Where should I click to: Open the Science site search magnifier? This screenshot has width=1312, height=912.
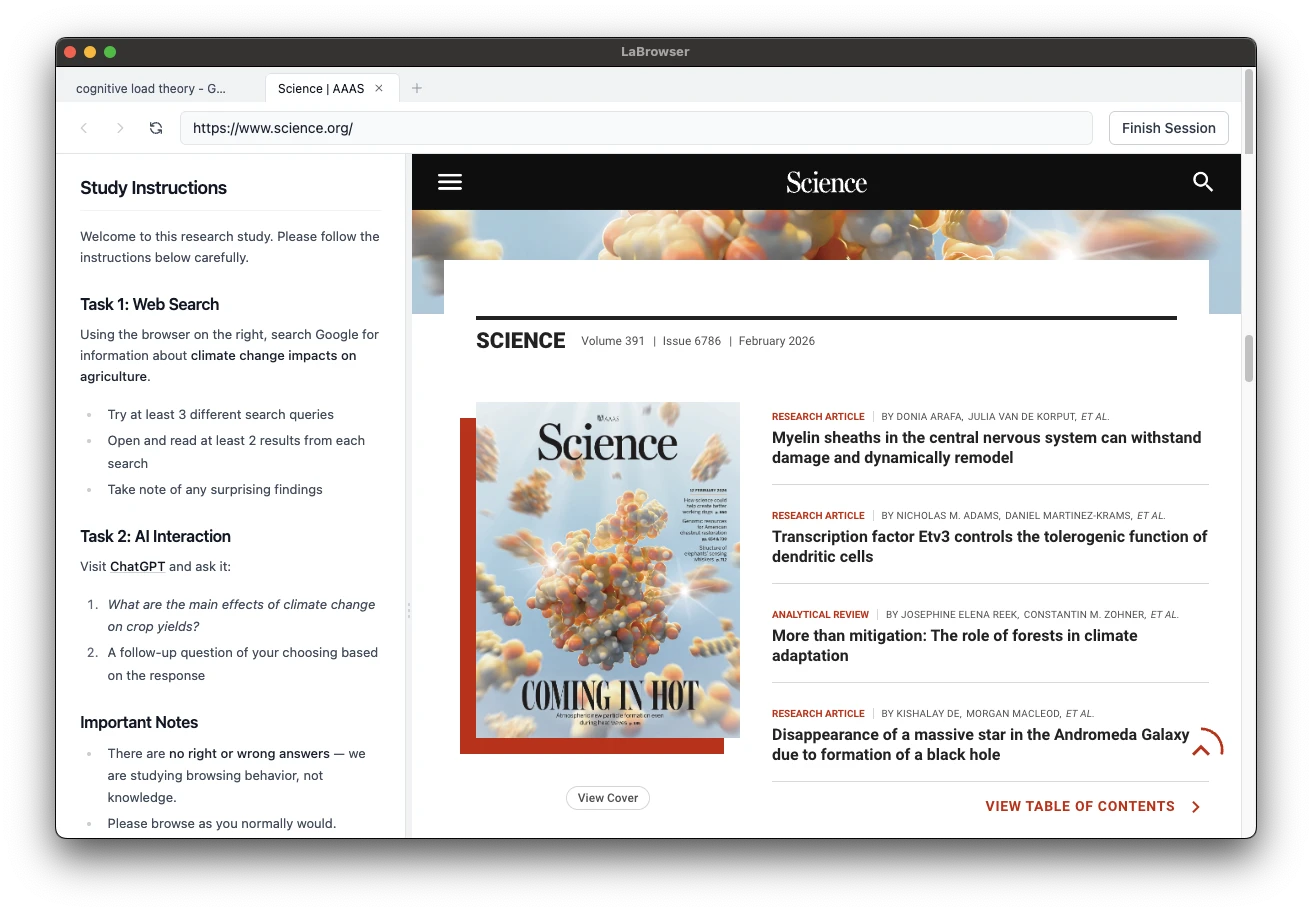[1202, 182]
